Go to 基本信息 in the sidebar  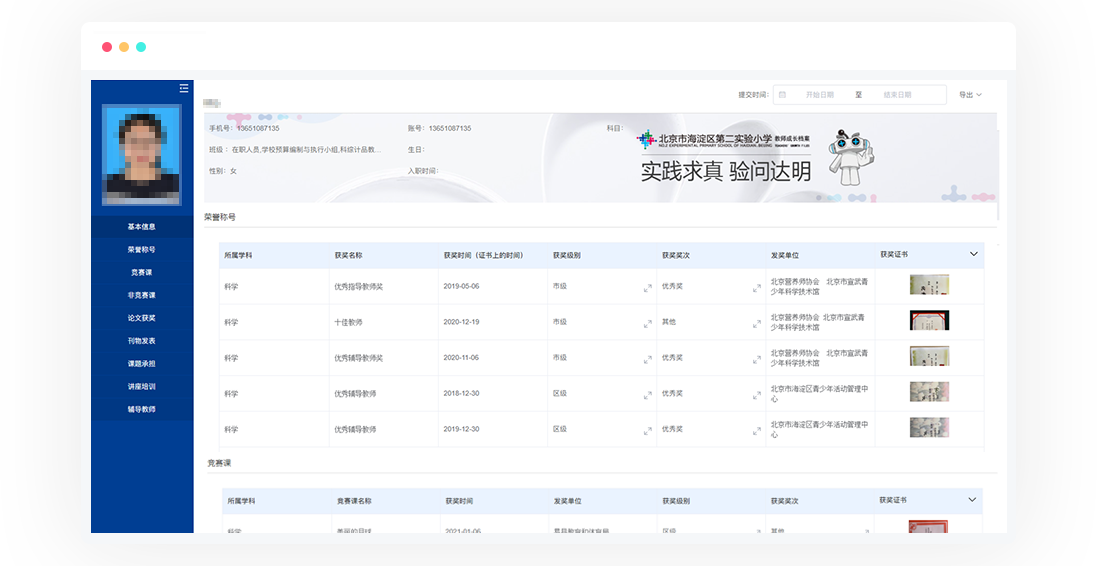click(141, 227)
